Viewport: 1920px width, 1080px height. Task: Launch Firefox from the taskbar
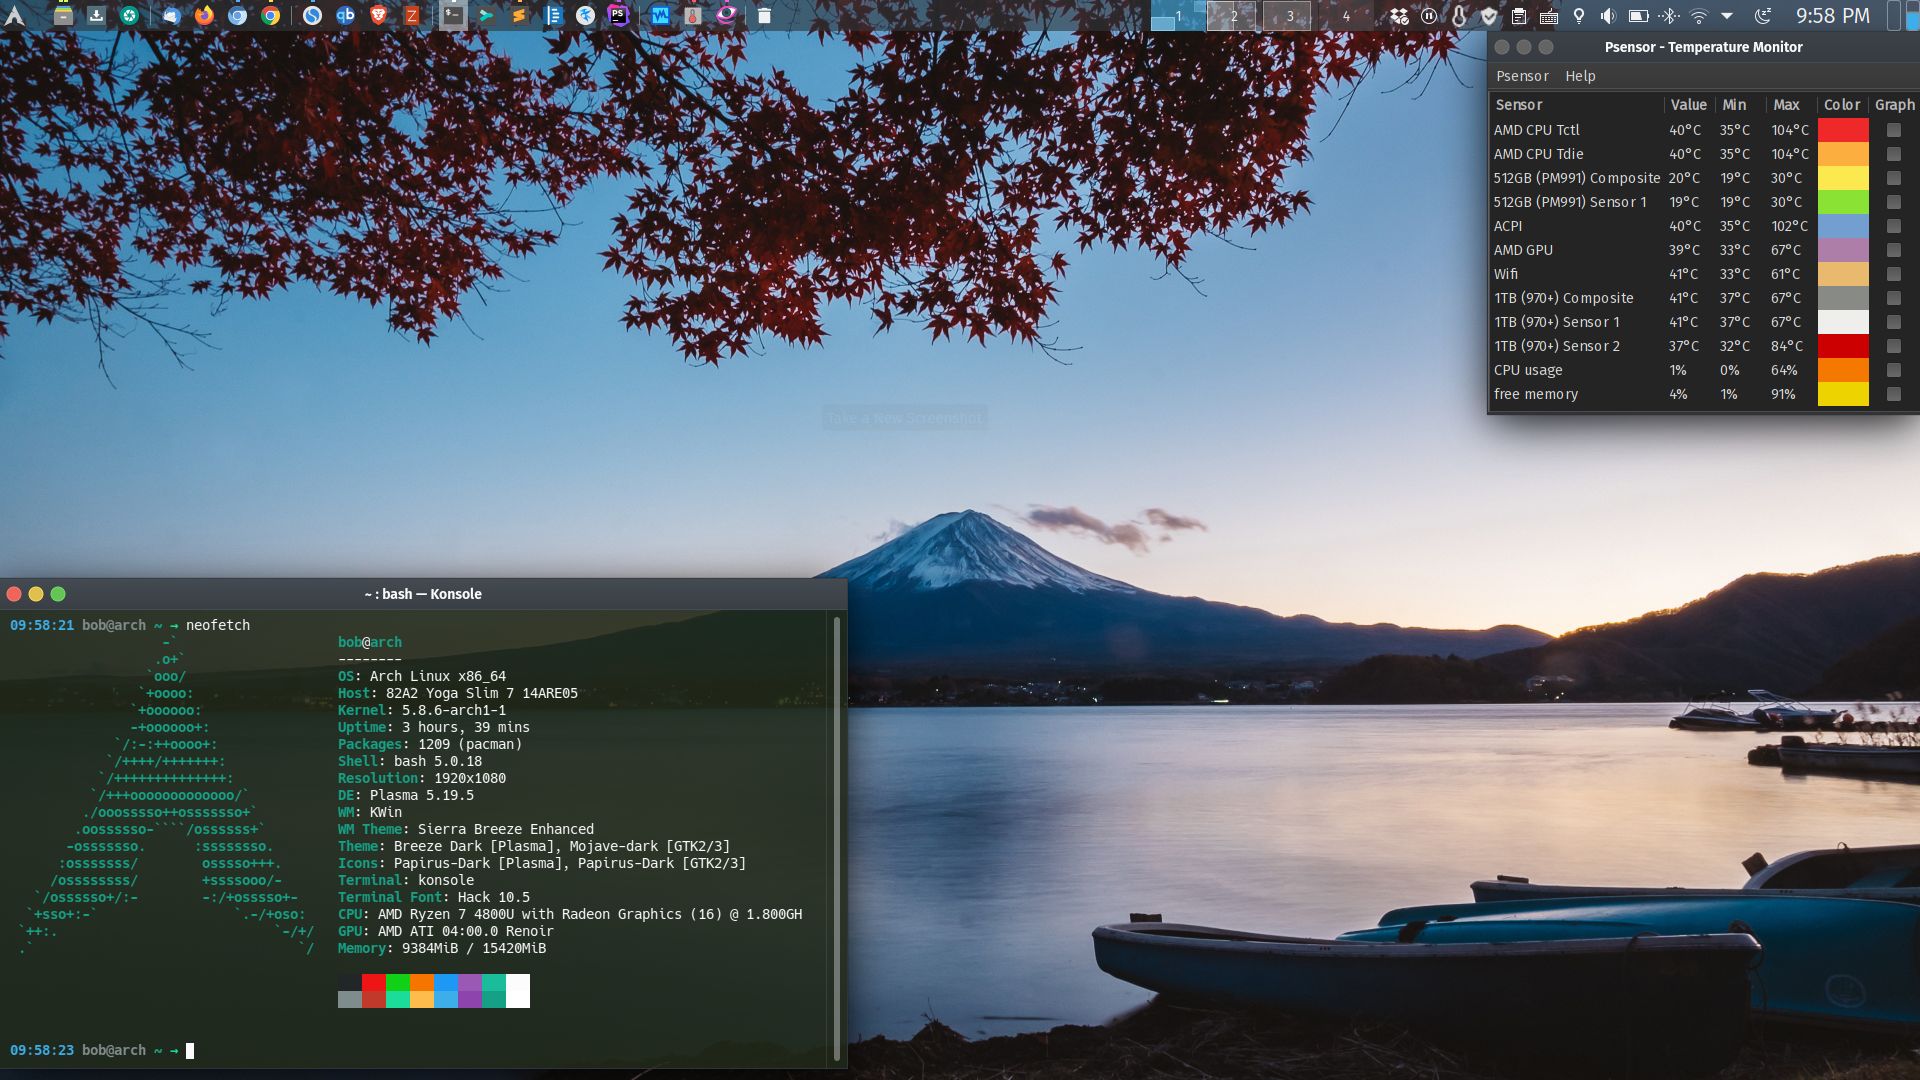pos(204,16)
